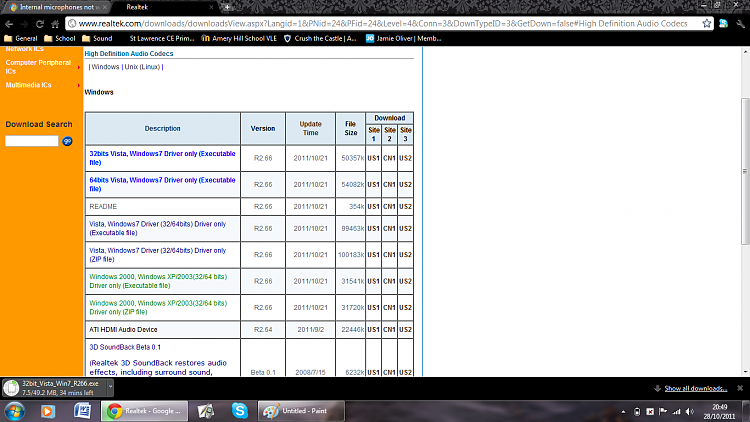Open Windows Media Player from taskbar
750x422 pixels.
point(47,411)
